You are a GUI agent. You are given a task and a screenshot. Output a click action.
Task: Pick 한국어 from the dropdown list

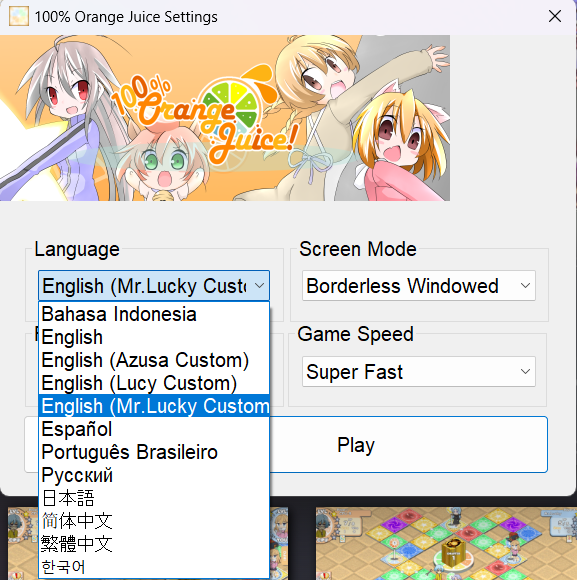click(x=154, y=566)
